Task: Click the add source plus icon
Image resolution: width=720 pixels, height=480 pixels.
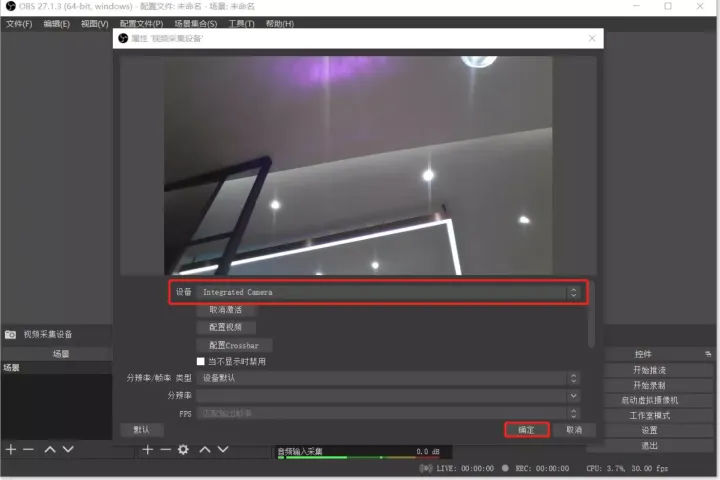Action: click(x=147, y=449)
